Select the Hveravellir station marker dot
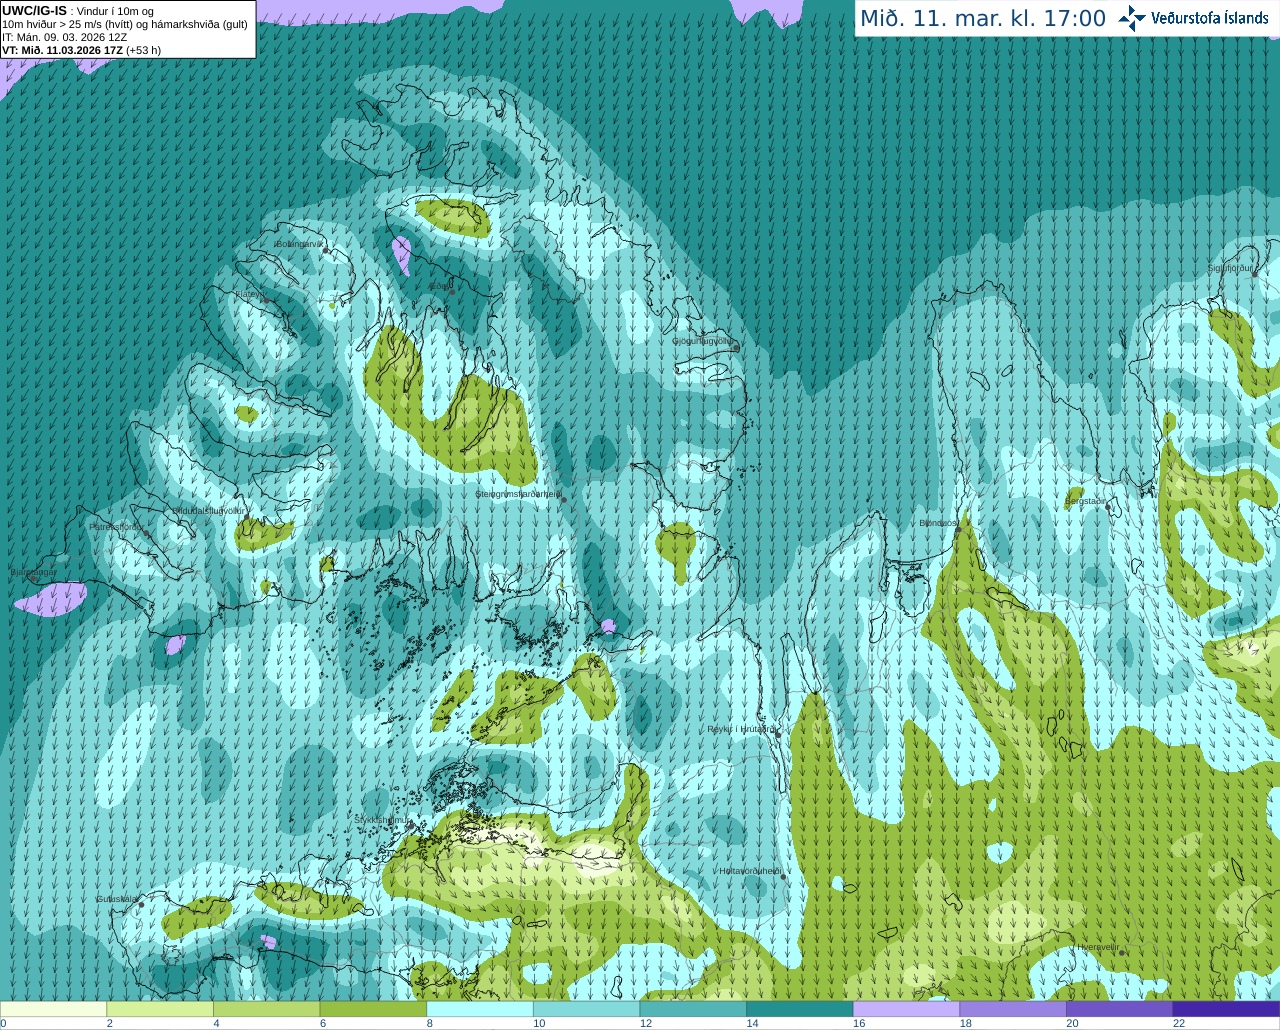 click(x=1122, y=953)
